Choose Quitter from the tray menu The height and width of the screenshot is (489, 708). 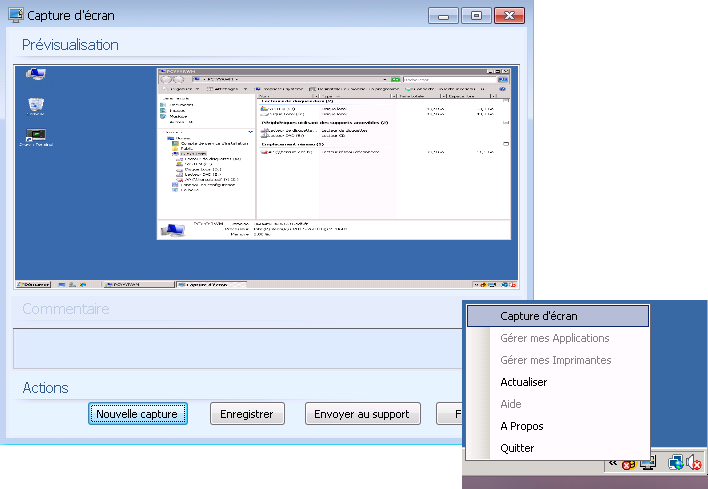(x=558, y=448)
